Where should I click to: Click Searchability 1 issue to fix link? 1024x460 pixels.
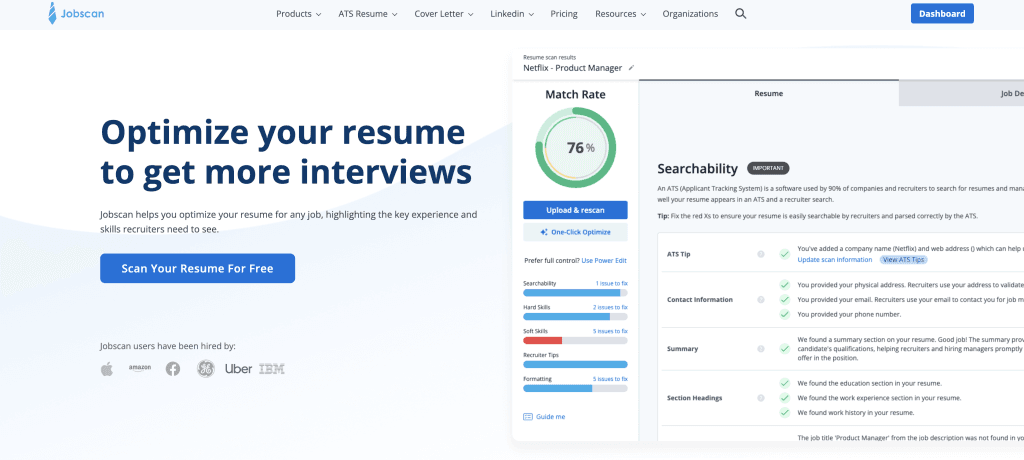(611, 284)
